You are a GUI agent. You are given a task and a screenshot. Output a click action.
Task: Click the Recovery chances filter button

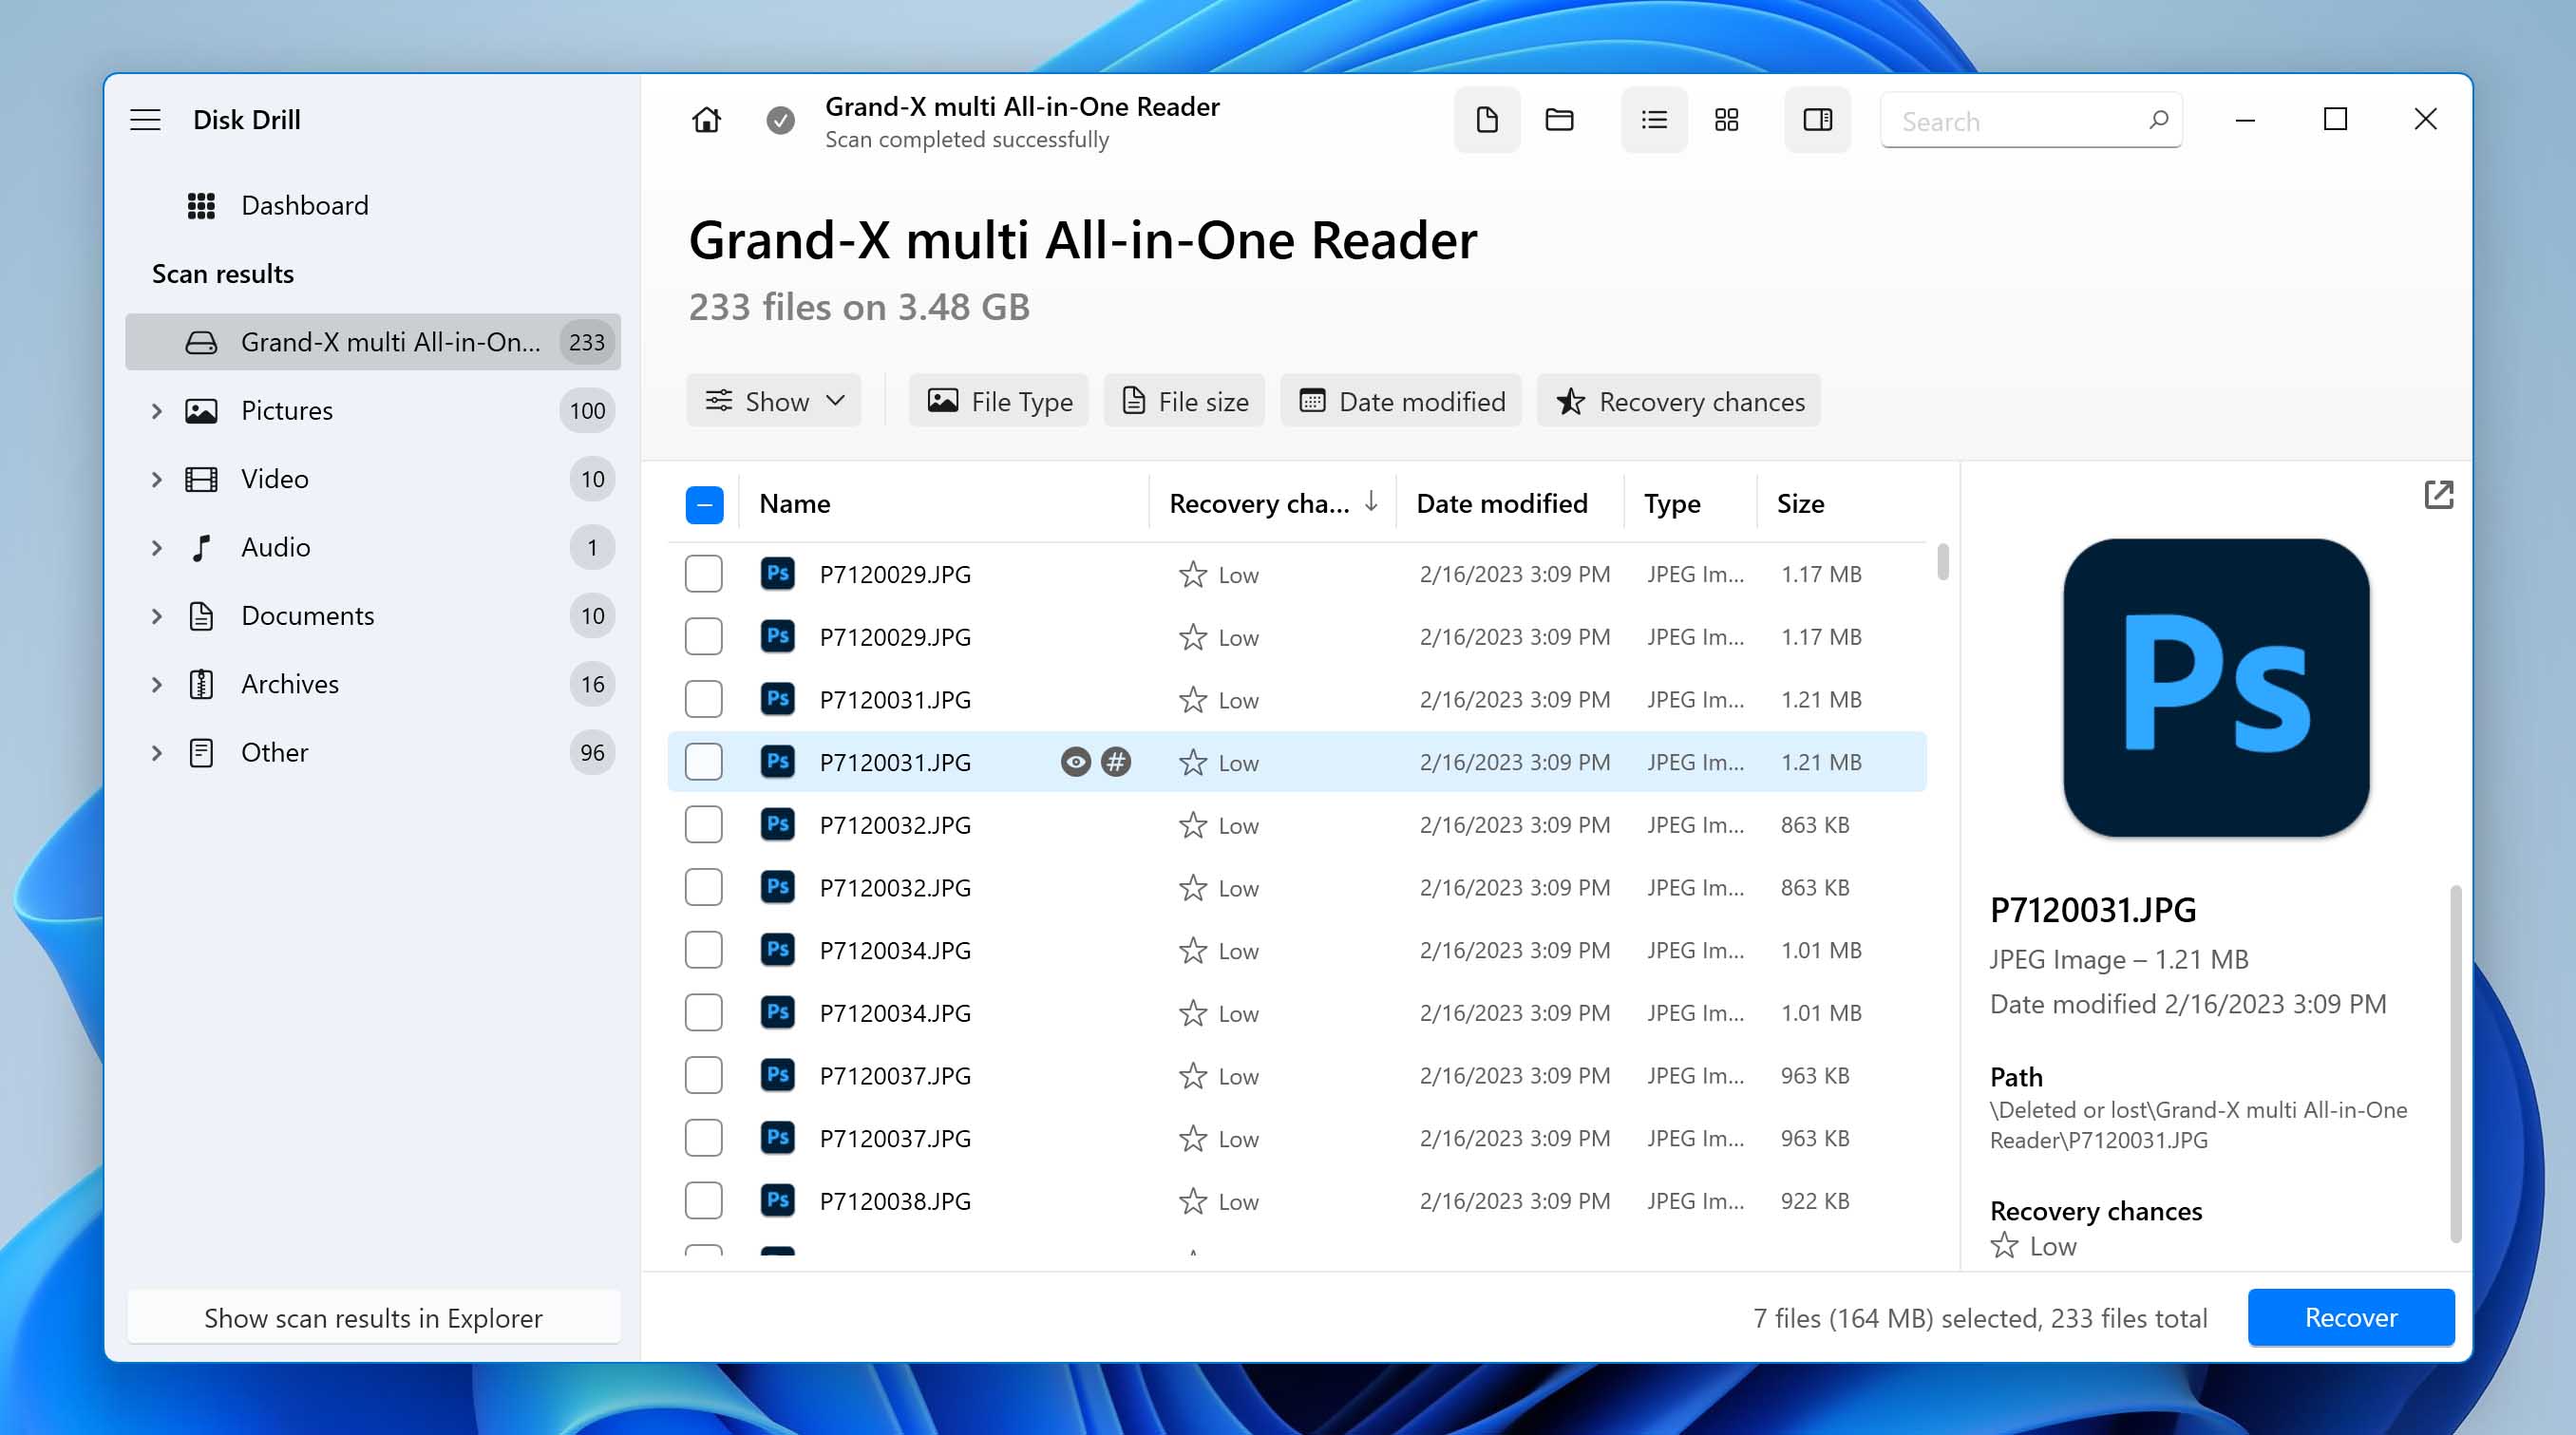coord(1676,401)
